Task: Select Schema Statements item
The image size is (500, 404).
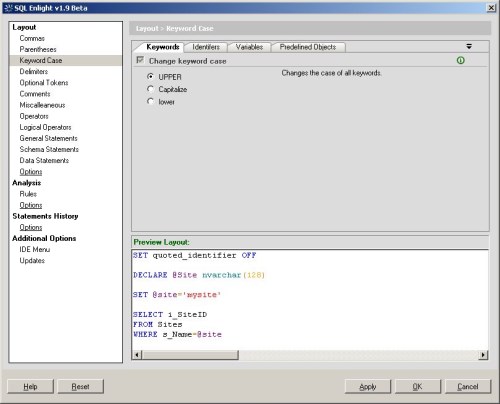Action: (x=49, y=149)
